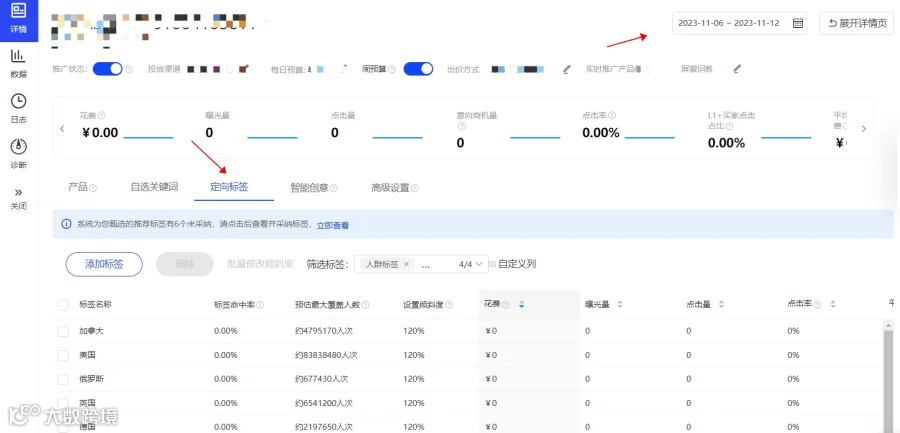Open the 日志 clock icon
This screenshot has width=900, height=433.
tap(18, 101)
